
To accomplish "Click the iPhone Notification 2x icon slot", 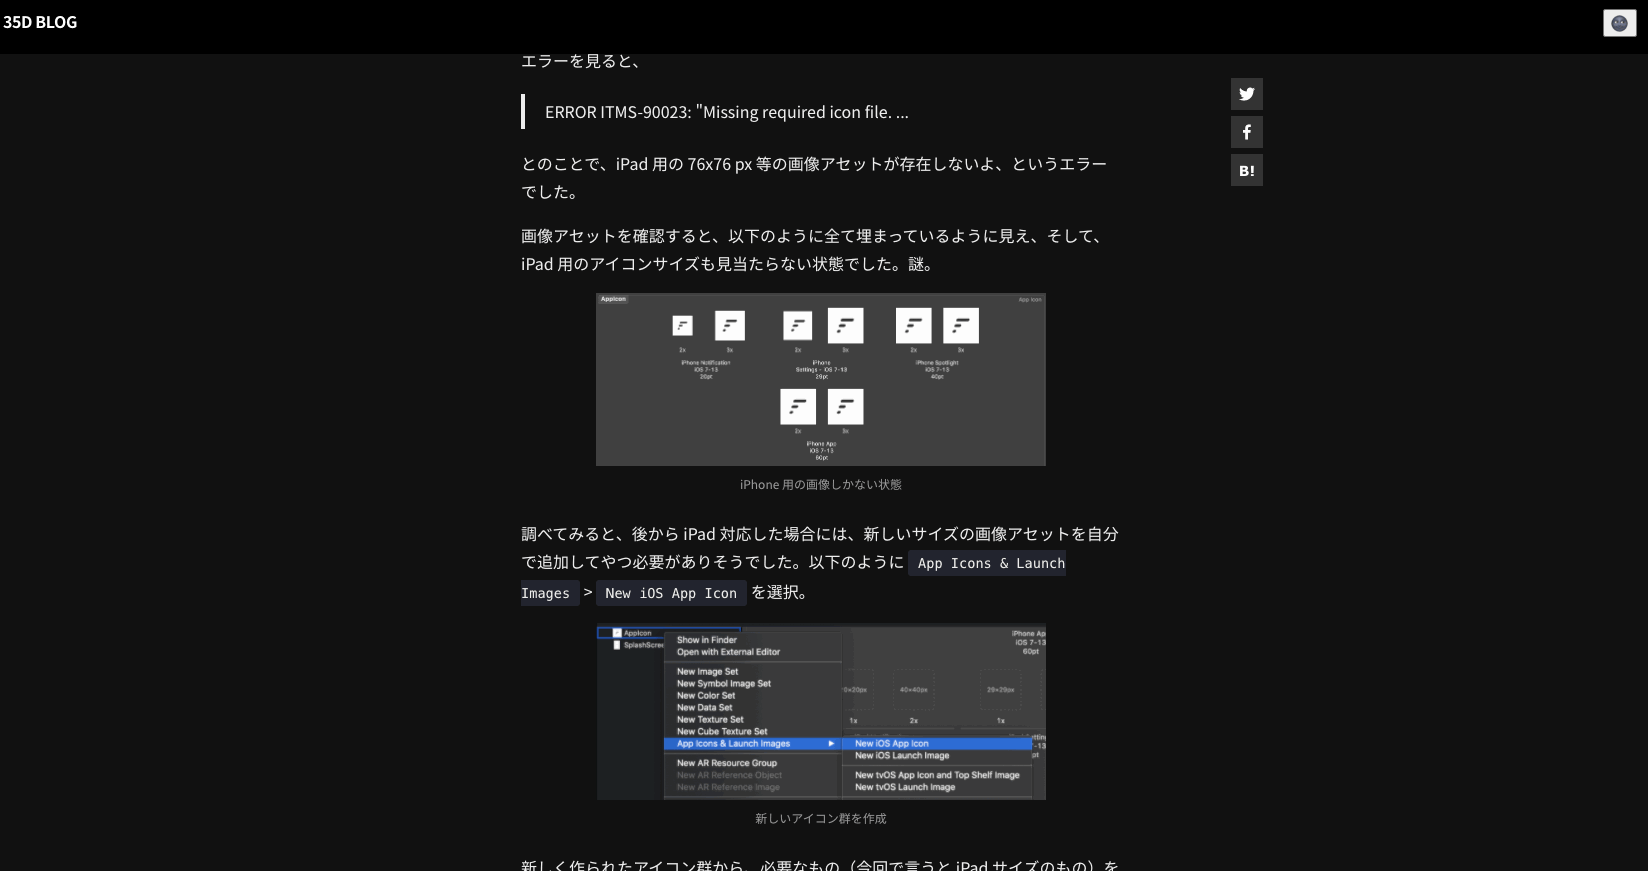I will tap(683, 326).
